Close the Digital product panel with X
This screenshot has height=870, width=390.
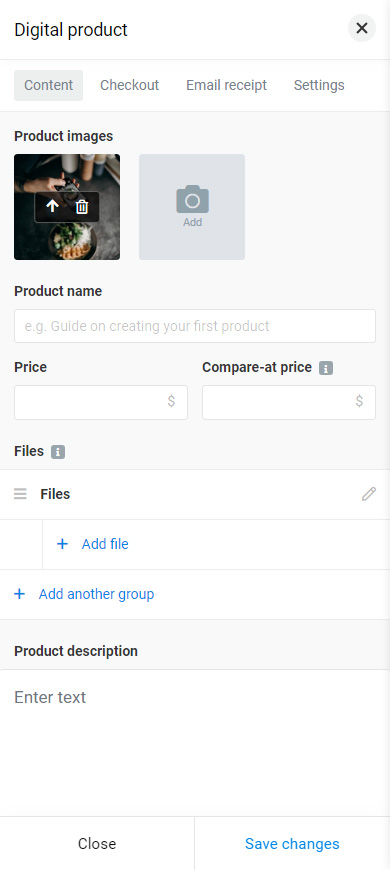362,28
